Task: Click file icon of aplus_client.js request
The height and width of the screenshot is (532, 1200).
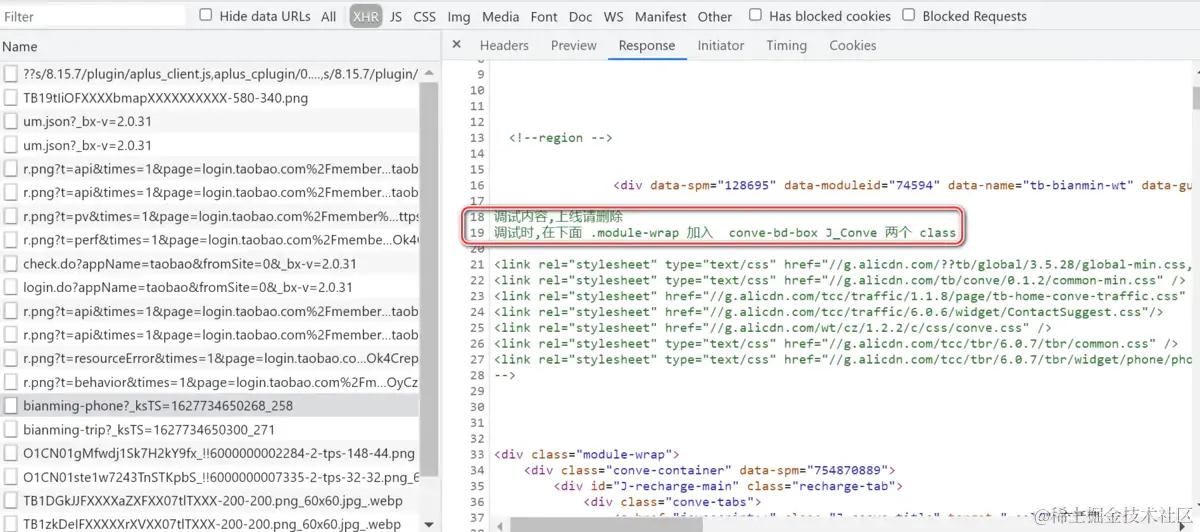Action: point(11,74)
